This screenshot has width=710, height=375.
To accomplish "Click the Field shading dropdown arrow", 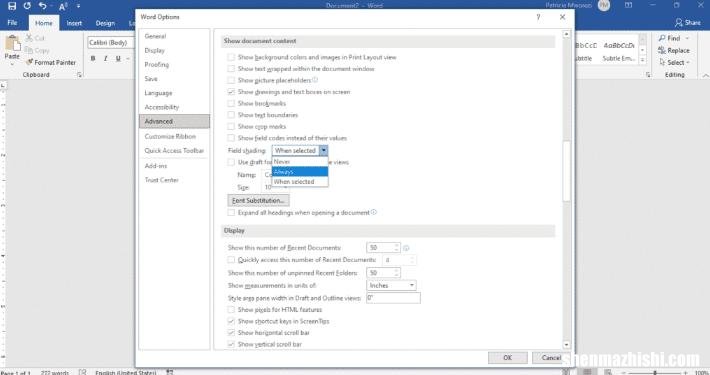I will pyautogui.click(x=323, y=150).
